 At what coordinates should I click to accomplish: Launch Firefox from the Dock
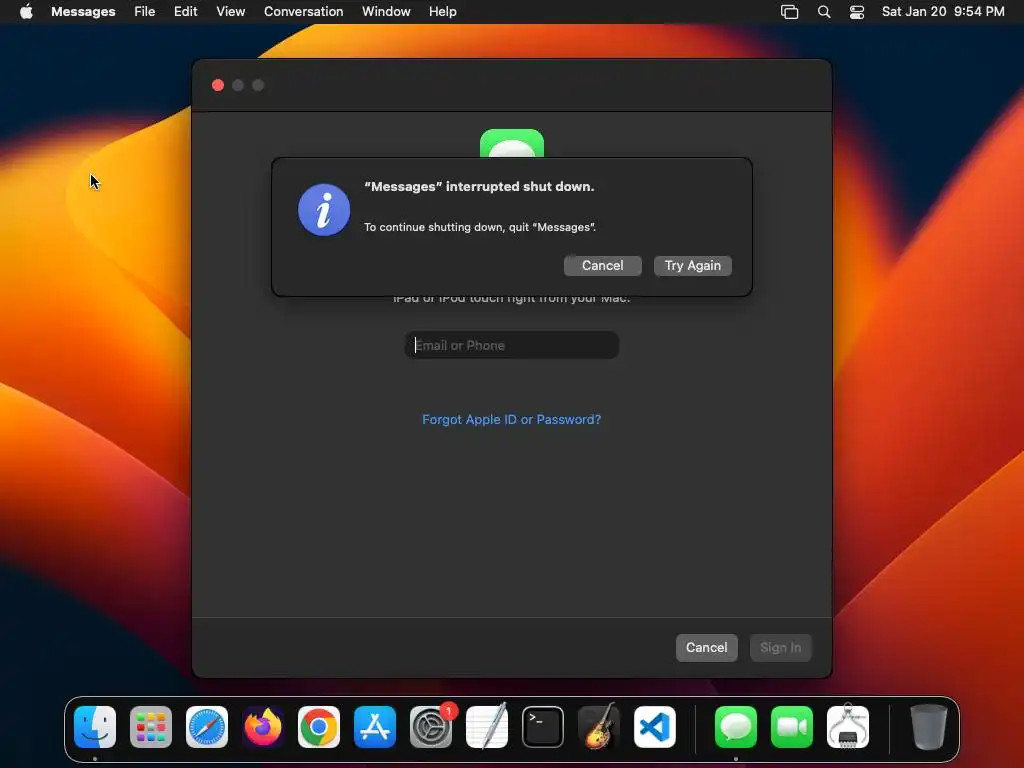point(263,727)
